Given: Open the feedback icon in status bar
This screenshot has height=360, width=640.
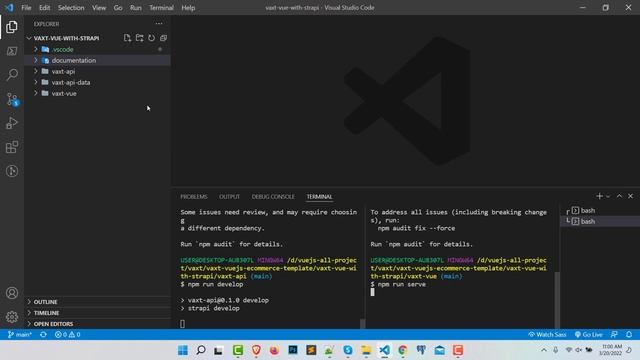Looking at the screenshot, I should pos(614,334).
